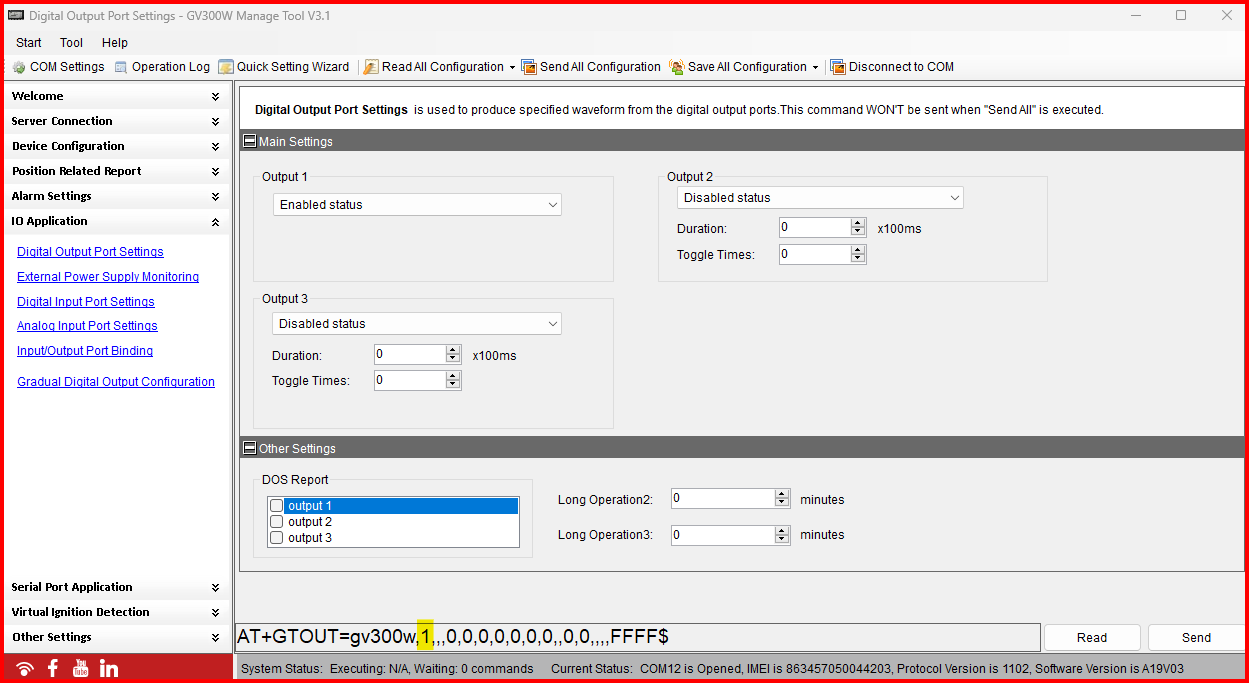
Task: Open the Read All Configuration dropdown arrow
Action: tap(512, 68)
